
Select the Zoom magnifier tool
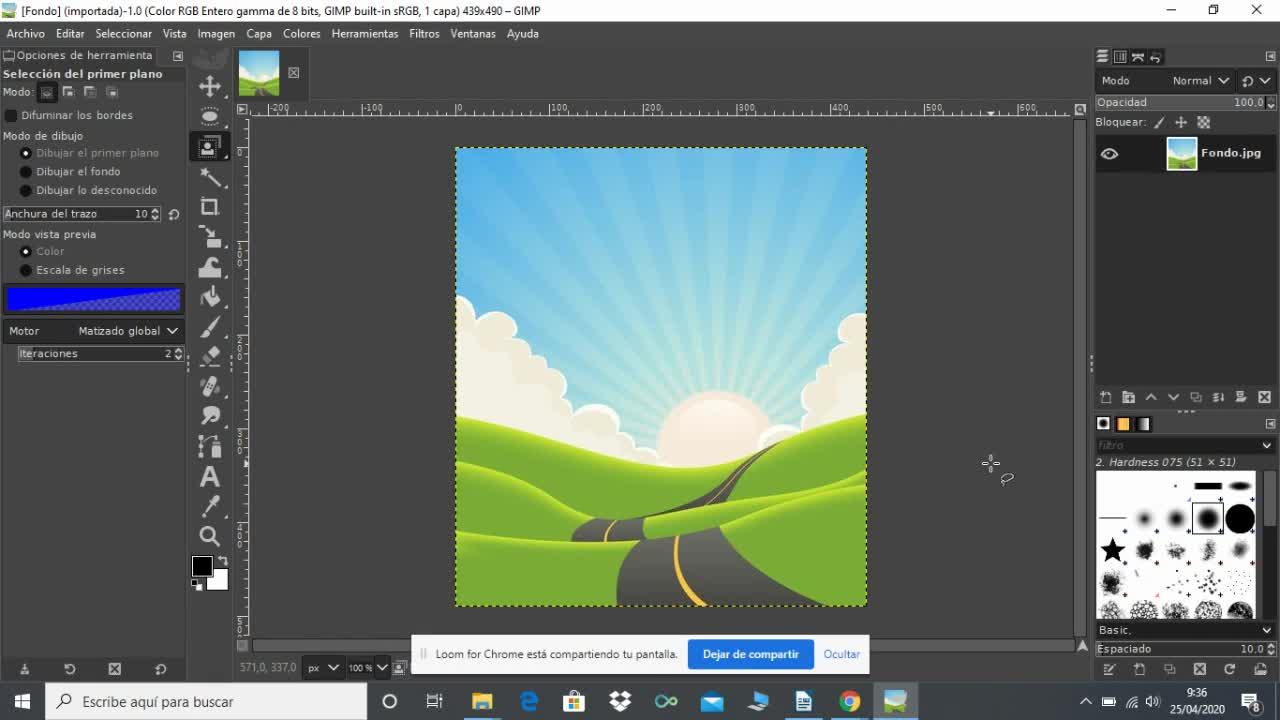pyautogui.click(x=209, y=536)
